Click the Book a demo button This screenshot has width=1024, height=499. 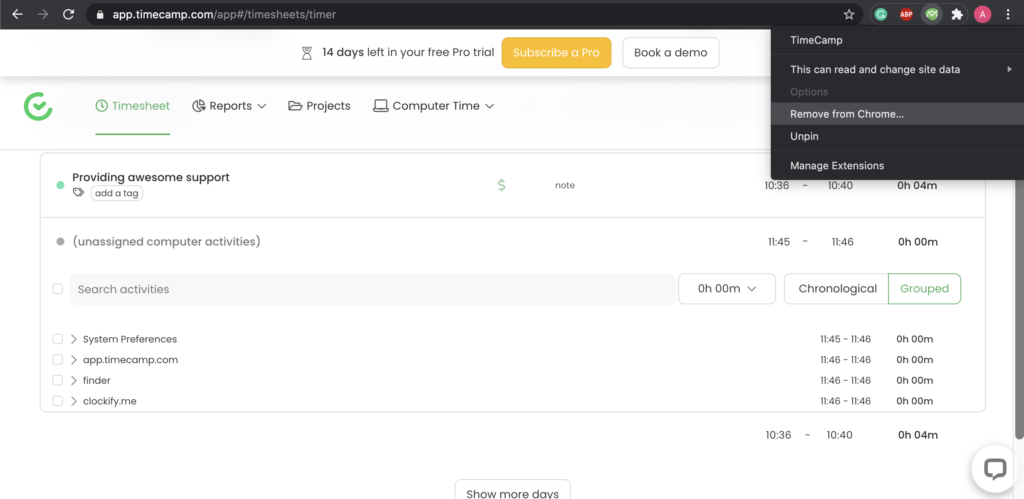[670, 53]
